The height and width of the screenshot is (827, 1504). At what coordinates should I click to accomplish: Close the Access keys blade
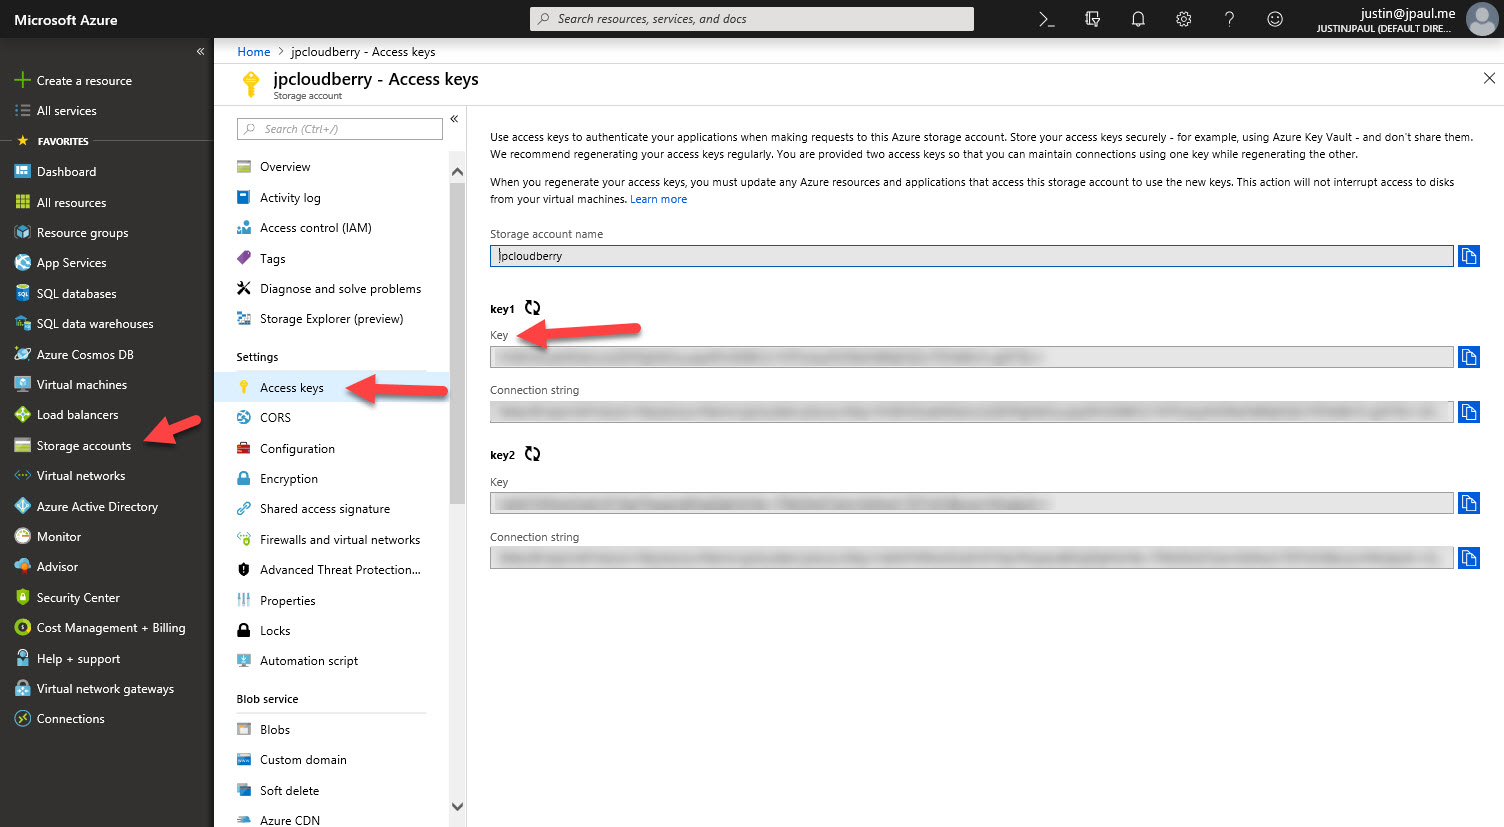click(x=1489, y=78)
